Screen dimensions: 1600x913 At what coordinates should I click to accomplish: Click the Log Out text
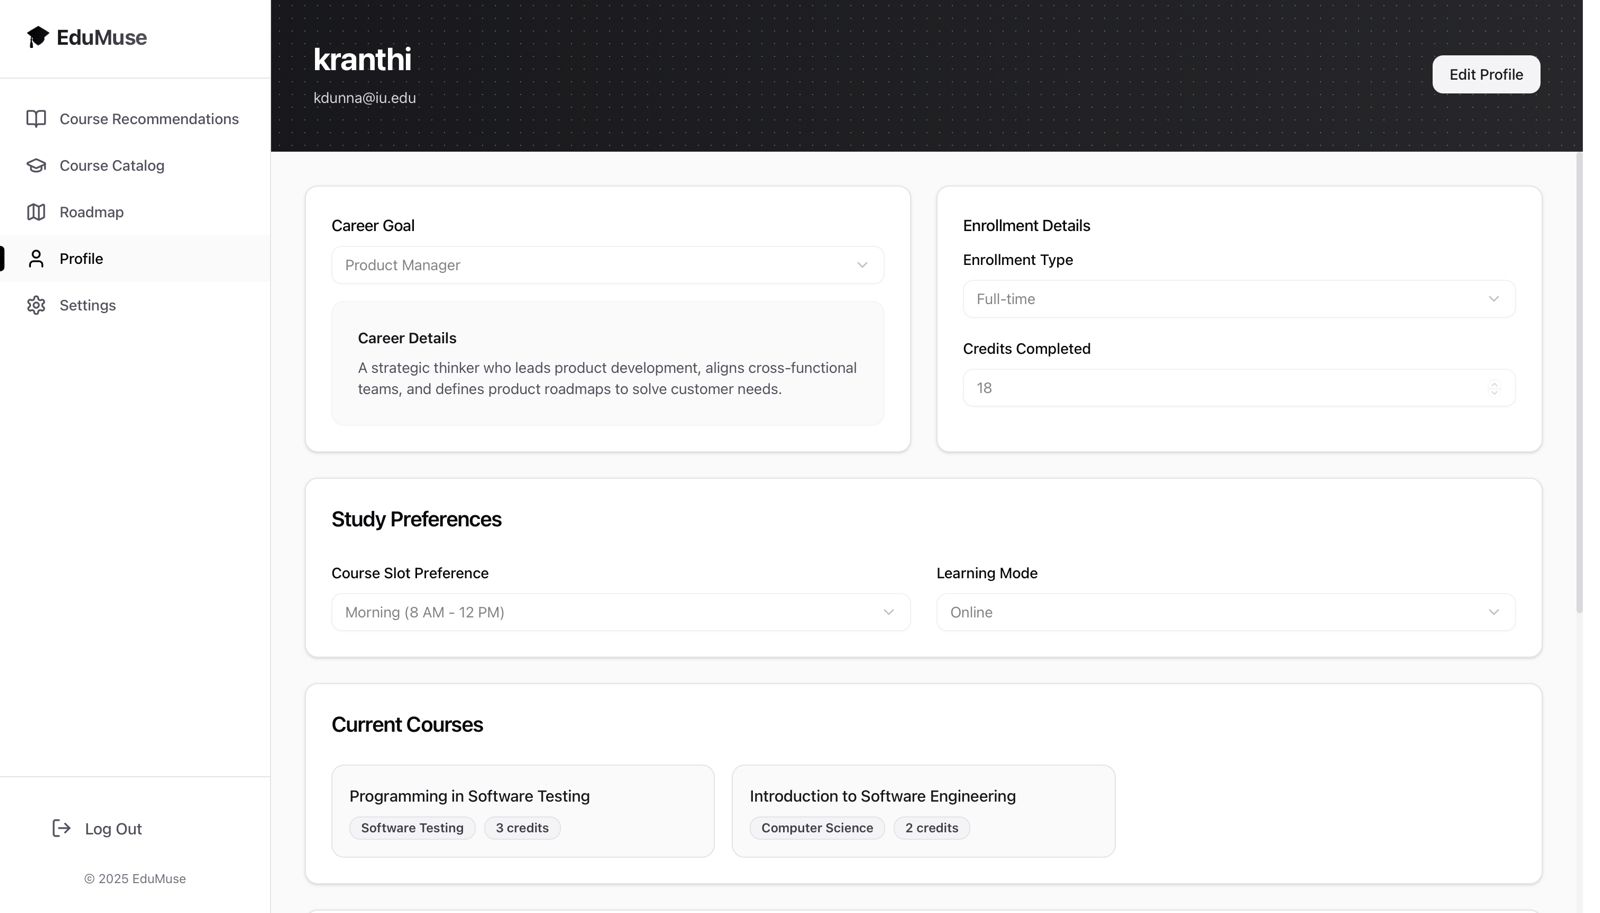113,829
